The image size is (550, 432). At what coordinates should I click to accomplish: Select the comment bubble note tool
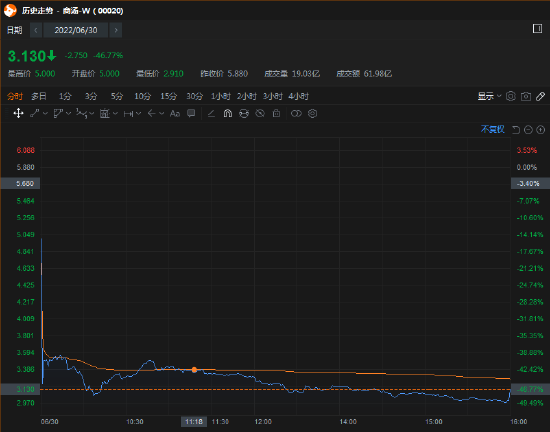coord(191,113)
